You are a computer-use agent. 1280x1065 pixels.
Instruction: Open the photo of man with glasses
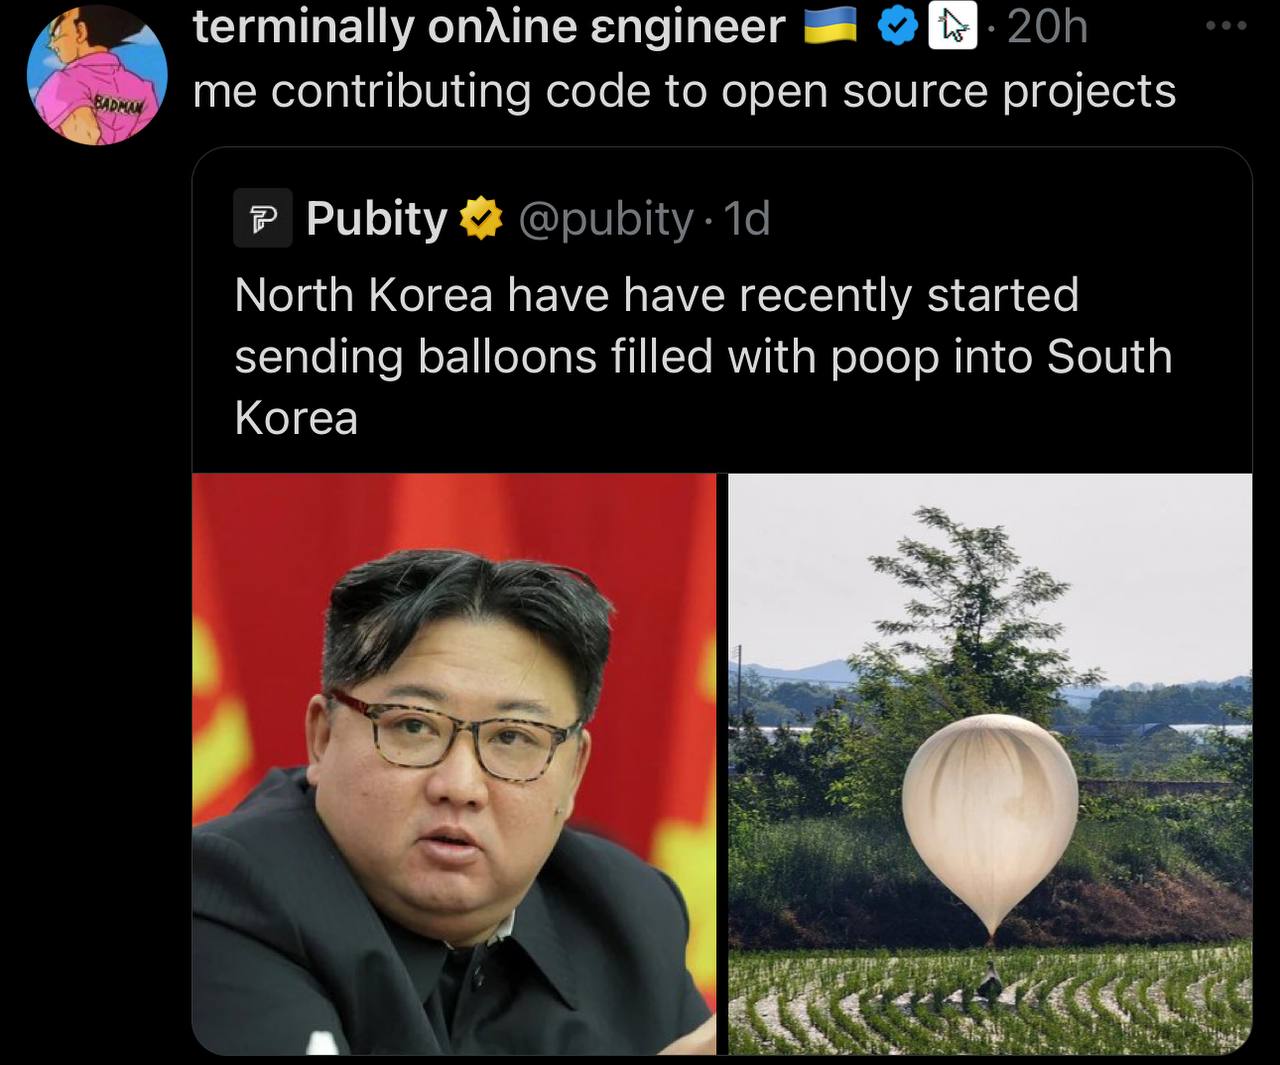[454, 764]
